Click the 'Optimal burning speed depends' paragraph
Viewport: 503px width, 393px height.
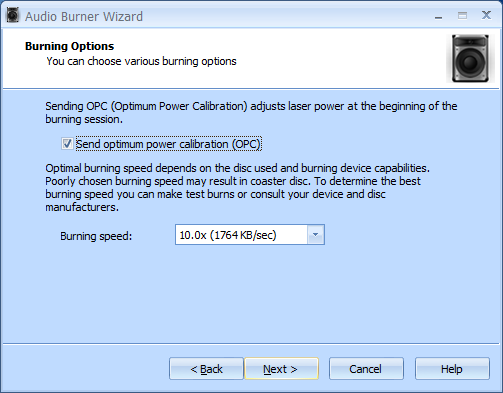tap(237, 187)
